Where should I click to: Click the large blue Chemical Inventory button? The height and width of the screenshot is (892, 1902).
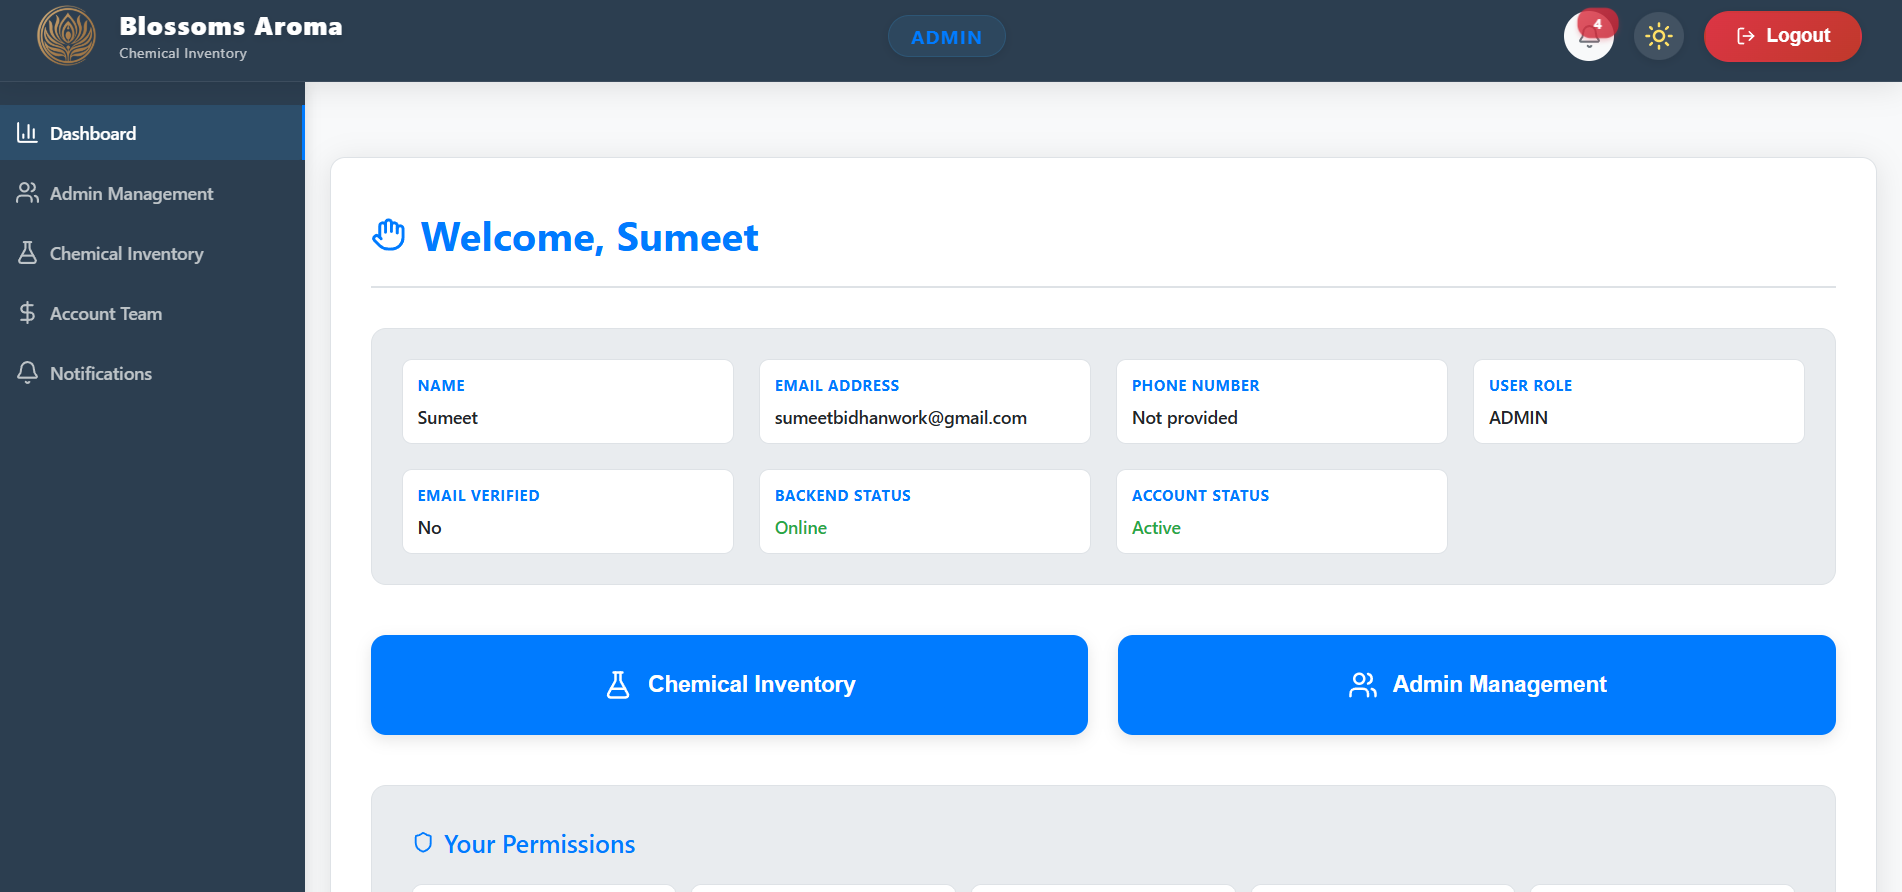729,685
